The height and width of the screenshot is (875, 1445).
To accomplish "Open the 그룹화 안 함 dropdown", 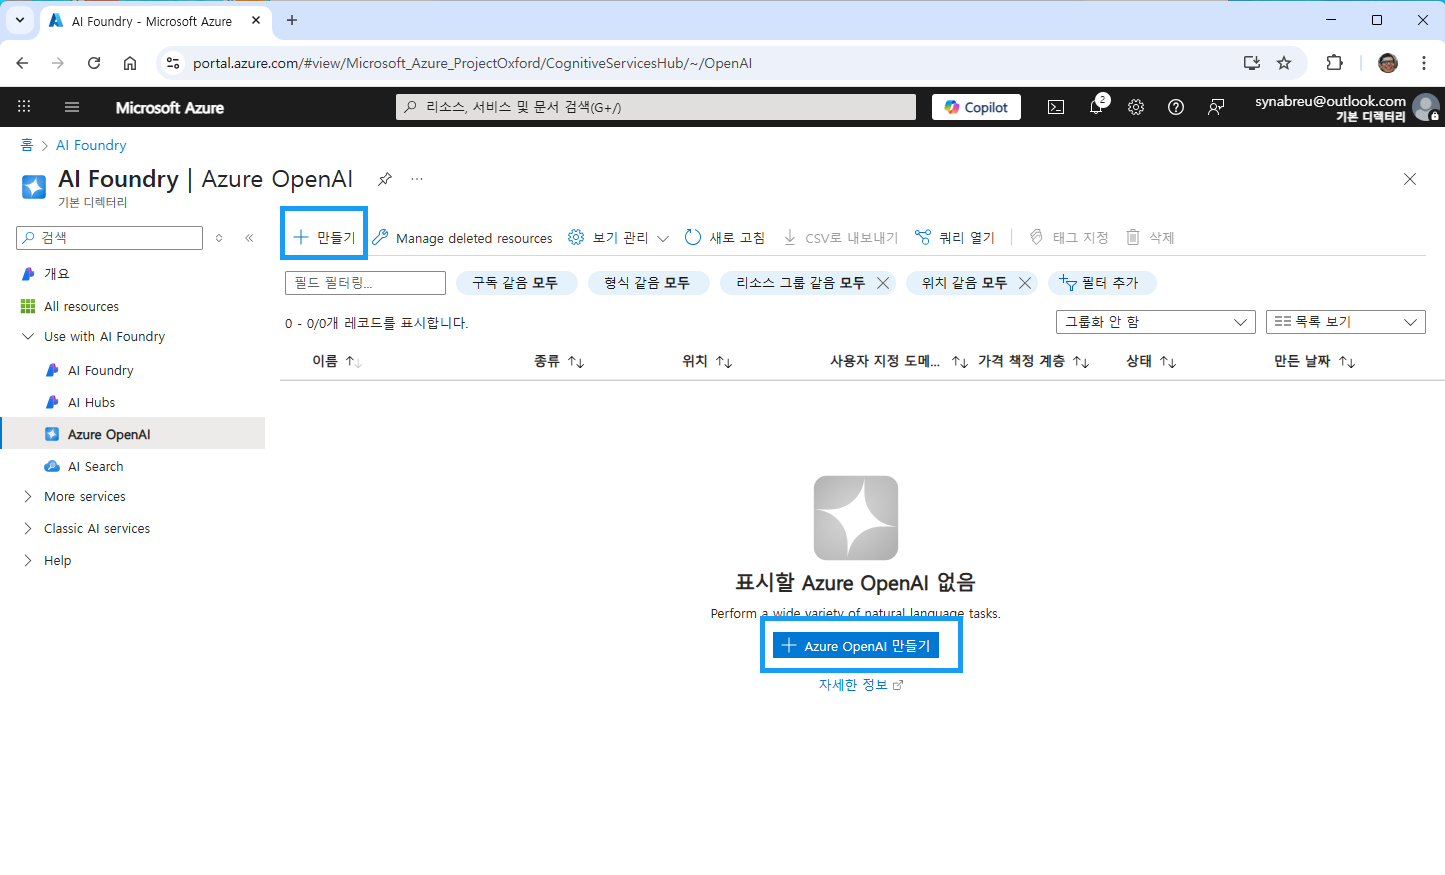I will coord(1156,322).
